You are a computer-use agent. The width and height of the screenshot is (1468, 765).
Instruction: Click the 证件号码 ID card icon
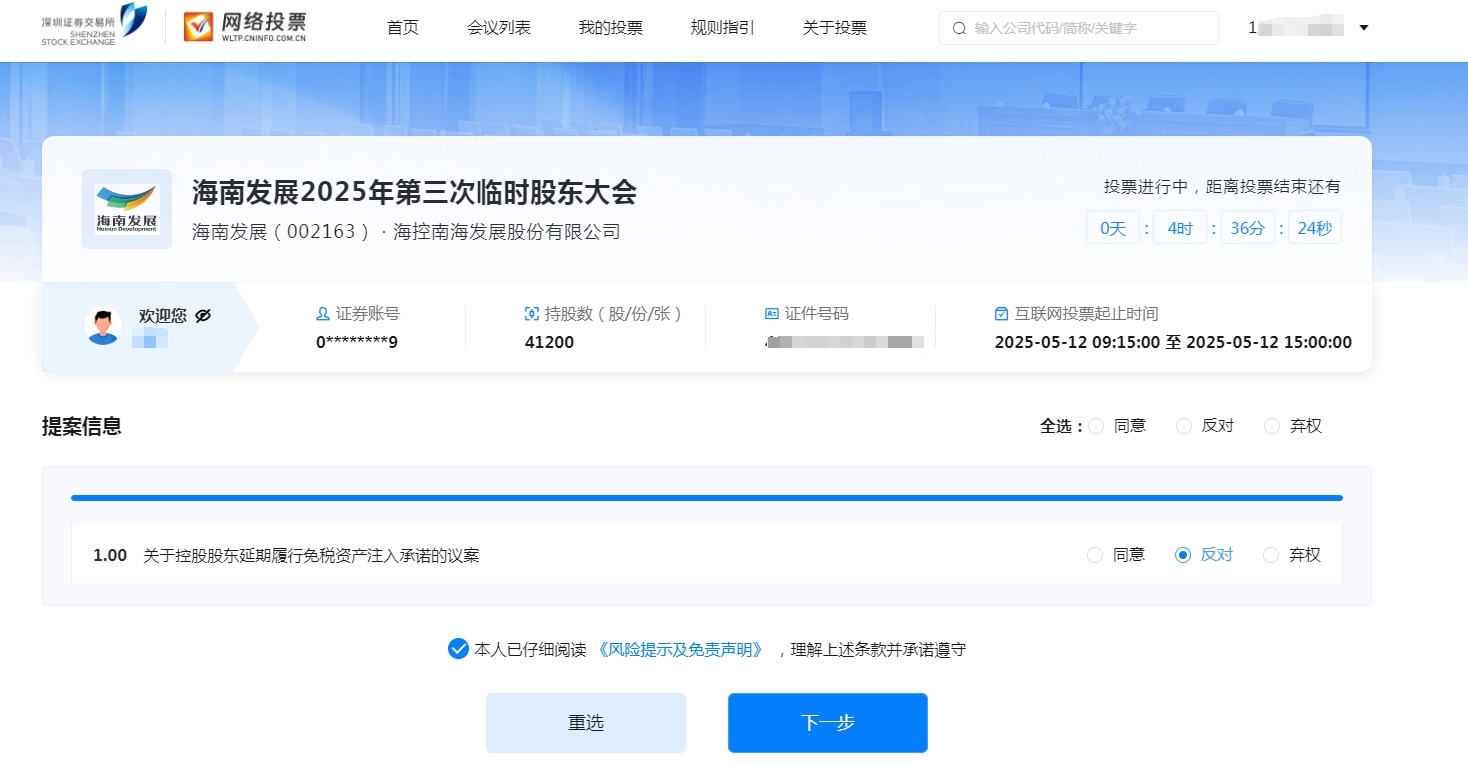(772, 314)
